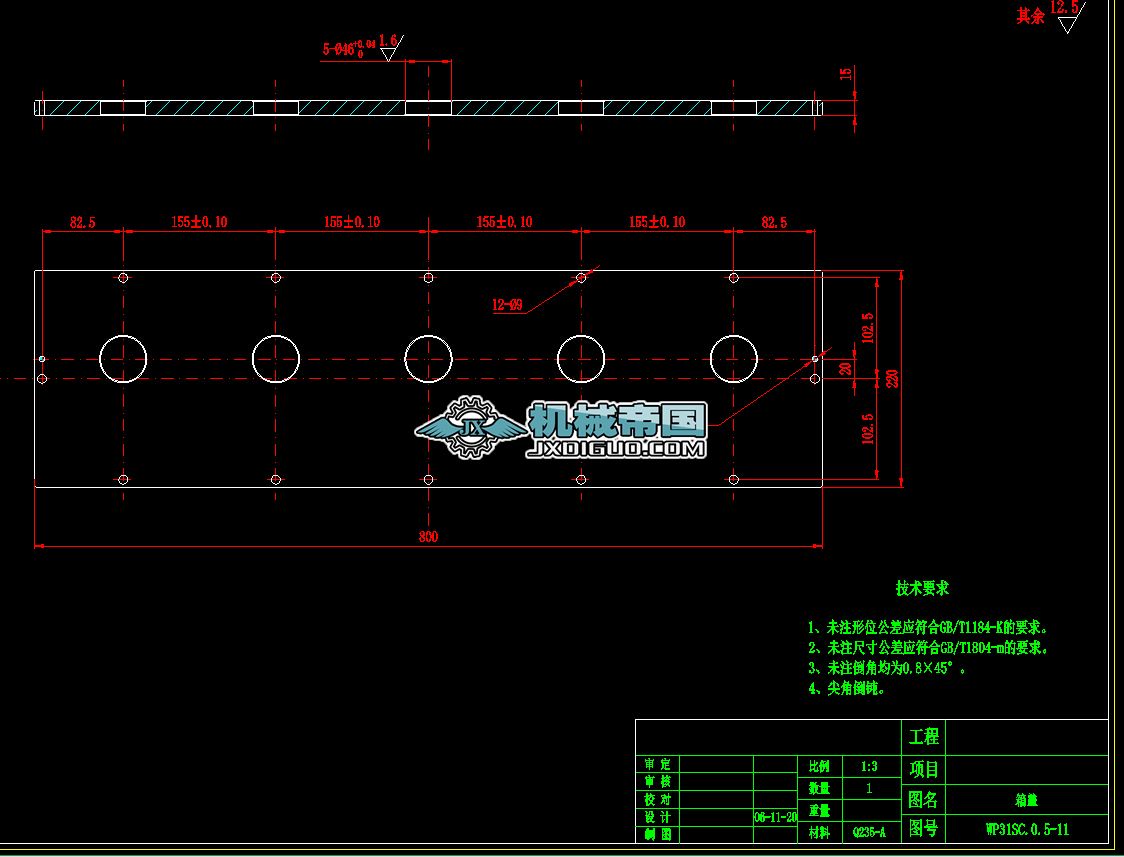The height and width of the screenshot is (857, 1124).
Task: Select the 15 thickness dimension on section view
Action: (x=845, y=75)
